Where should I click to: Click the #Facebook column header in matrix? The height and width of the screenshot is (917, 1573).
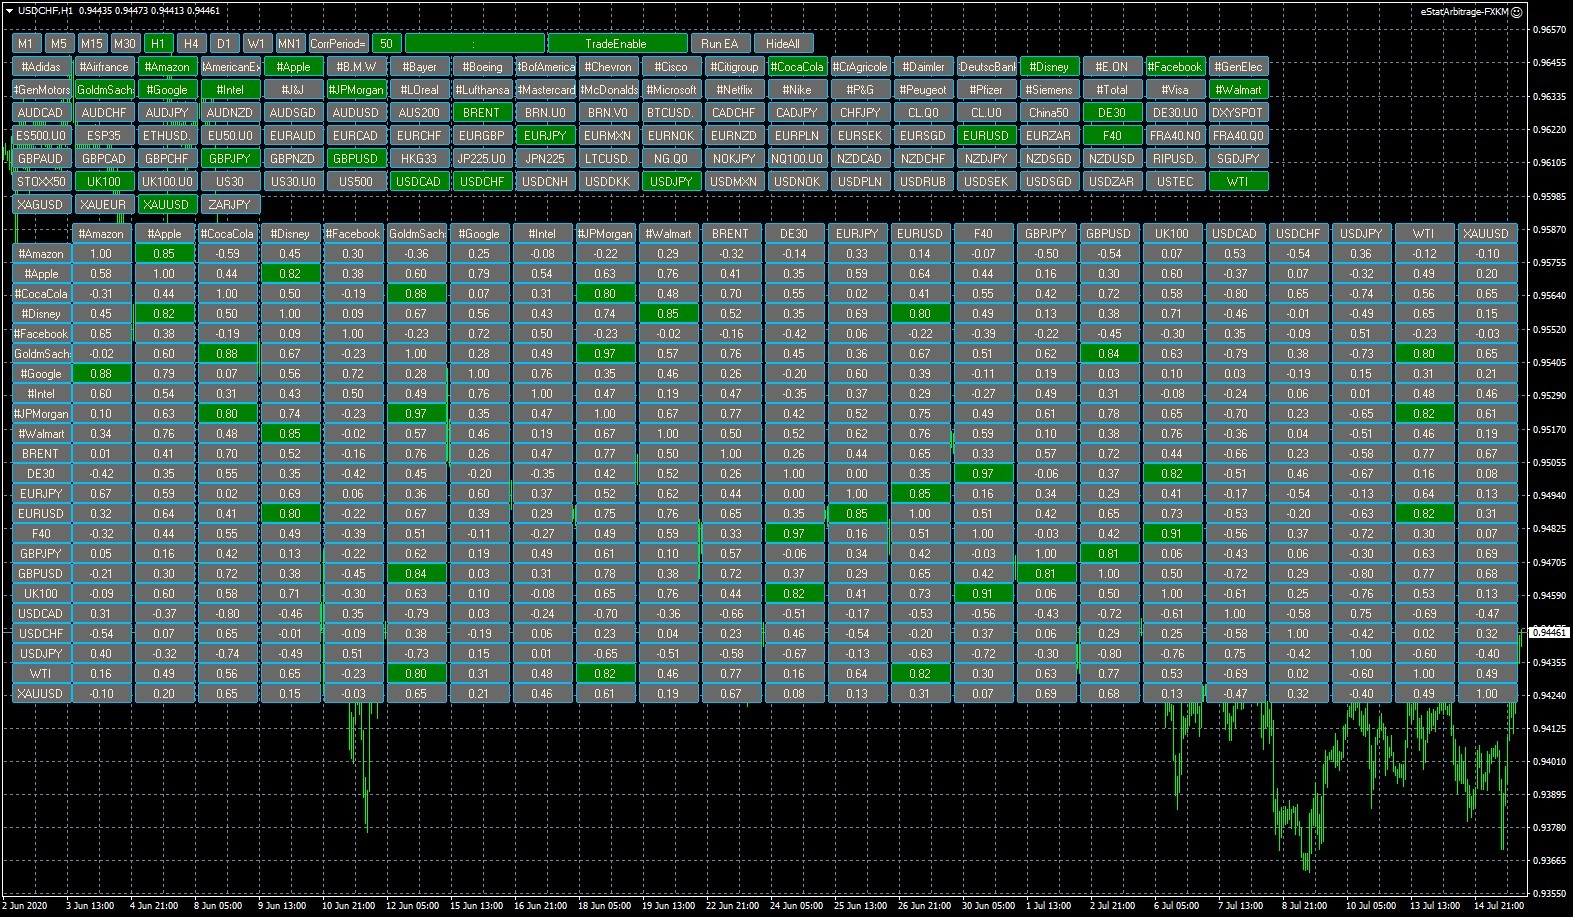(354, 234)
